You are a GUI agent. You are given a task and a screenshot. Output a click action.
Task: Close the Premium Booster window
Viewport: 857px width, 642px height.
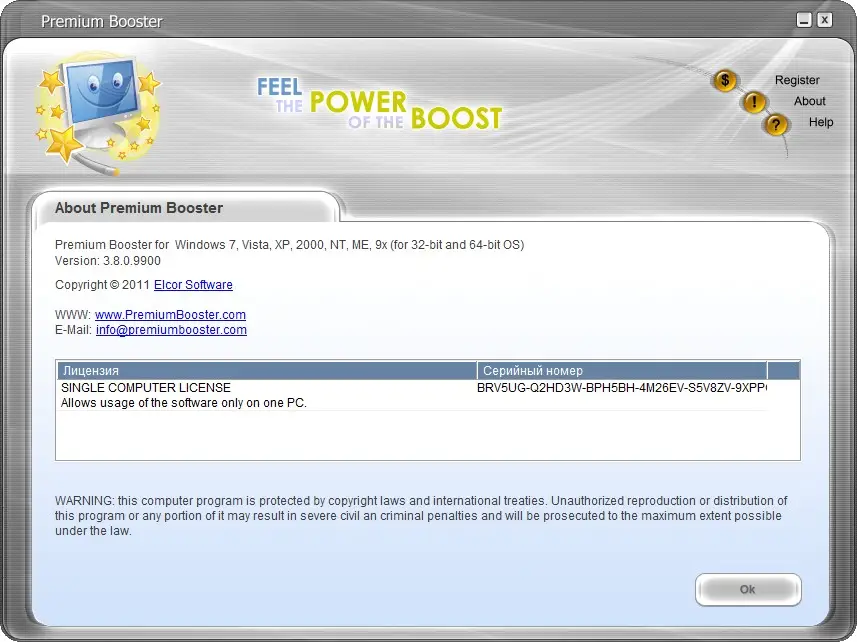click(825, 20)
